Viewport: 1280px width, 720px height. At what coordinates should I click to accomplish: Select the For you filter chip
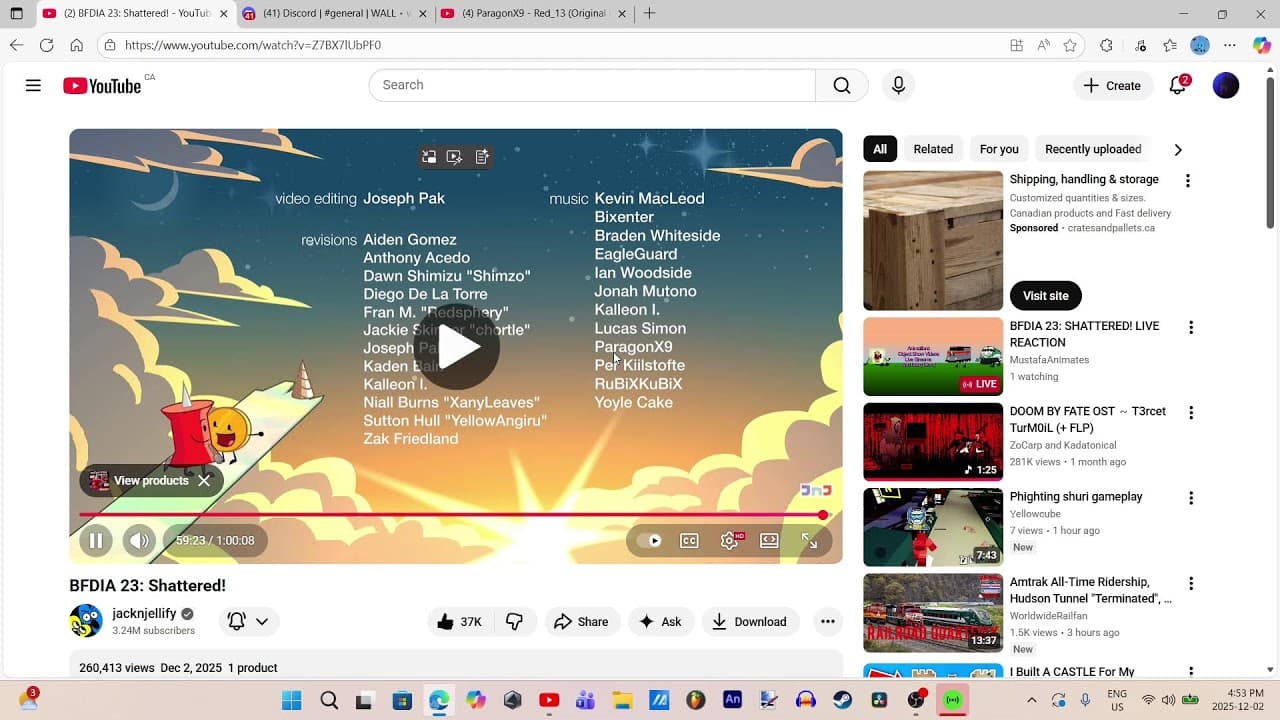[x=999, y=149]
